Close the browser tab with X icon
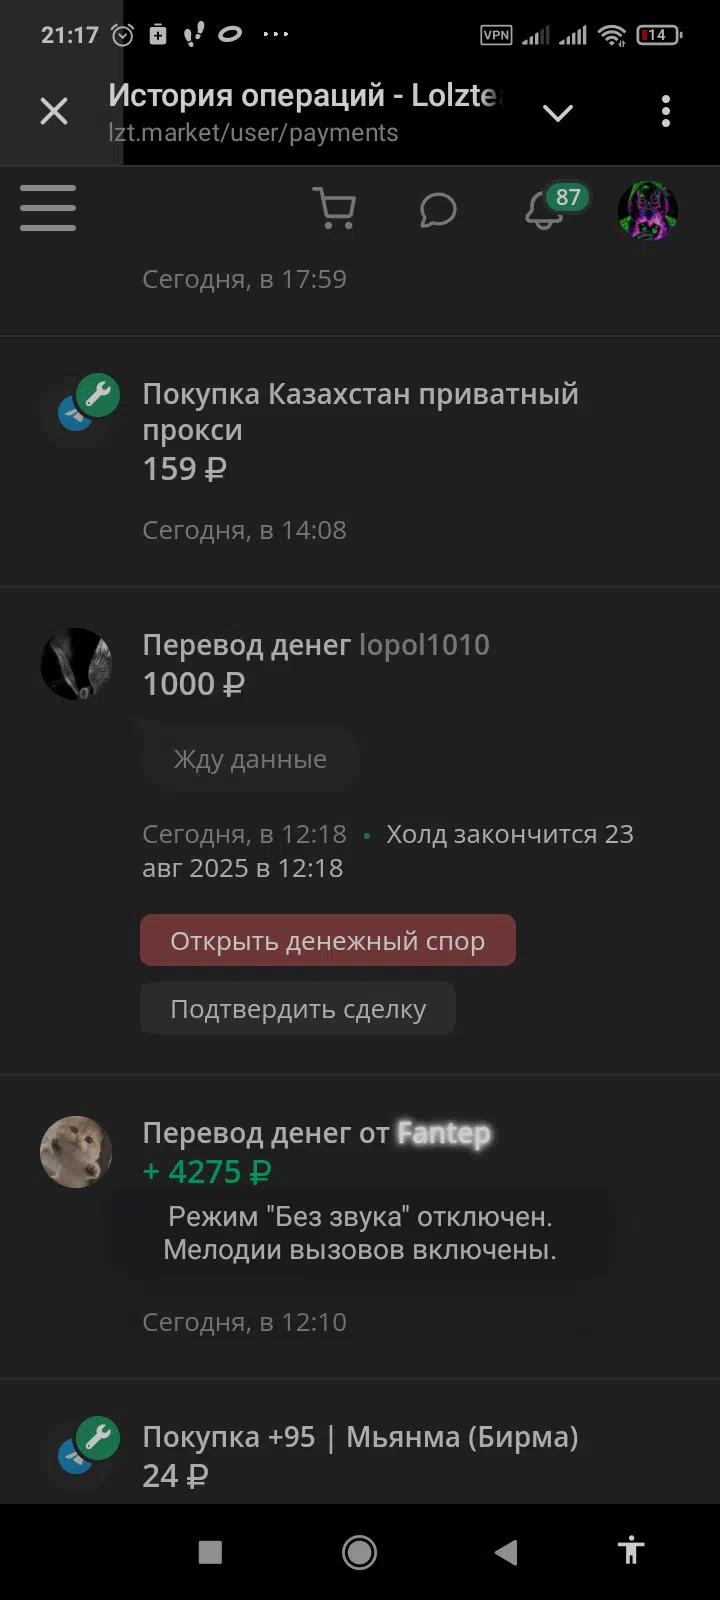The width and height of the screenshot is (720, 1600). coord(54,111)
